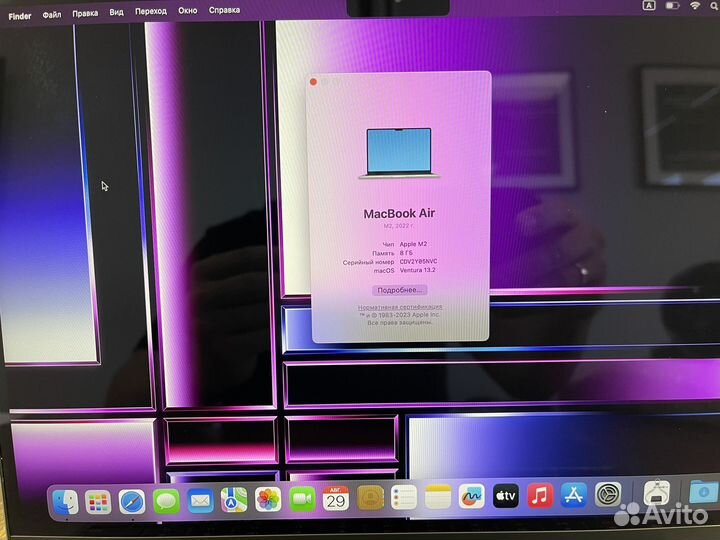Viewport: 720px width, 540px height.
Task: Open the blue Downloads folder in the Dock
Action: point(703,492)
